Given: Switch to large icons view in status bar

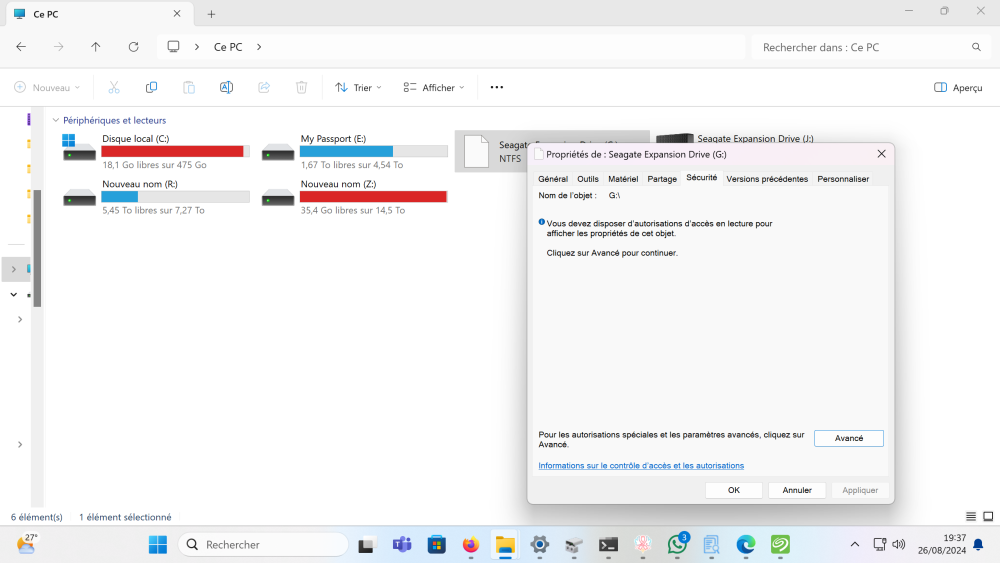Looking at the screenshot, I should coord(989,517).
